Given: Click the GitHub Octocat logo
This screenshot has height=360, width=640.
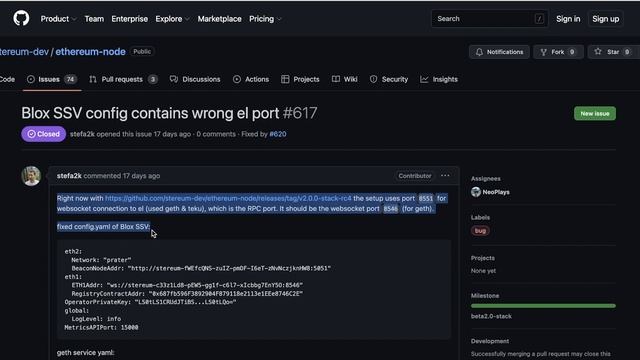Looking at the screenshot, I should point(21,18).
